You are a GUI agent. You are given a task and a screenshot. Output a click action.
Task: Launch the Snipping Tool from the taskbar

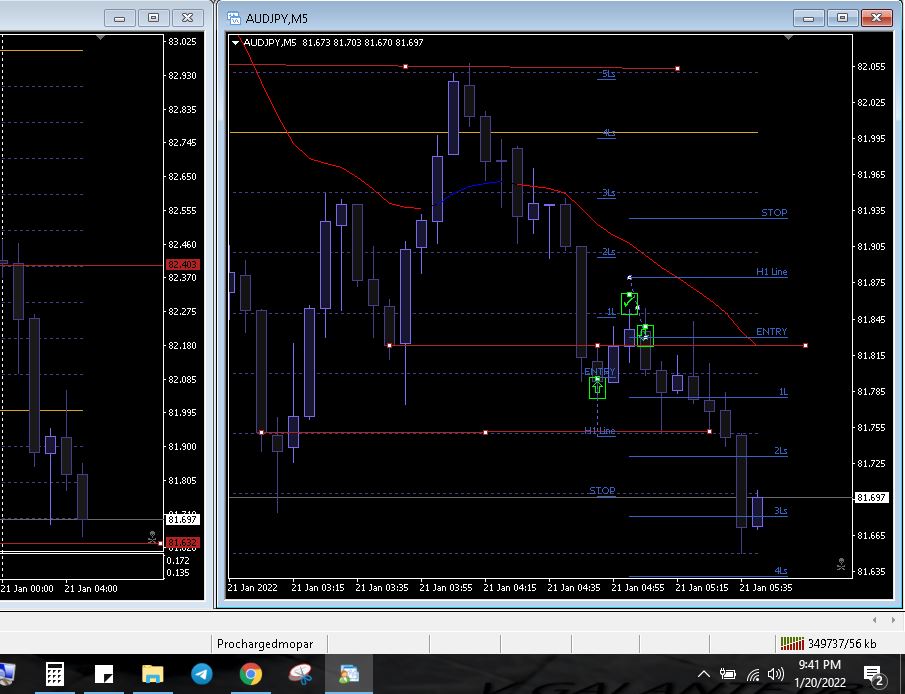coord(299,675)
